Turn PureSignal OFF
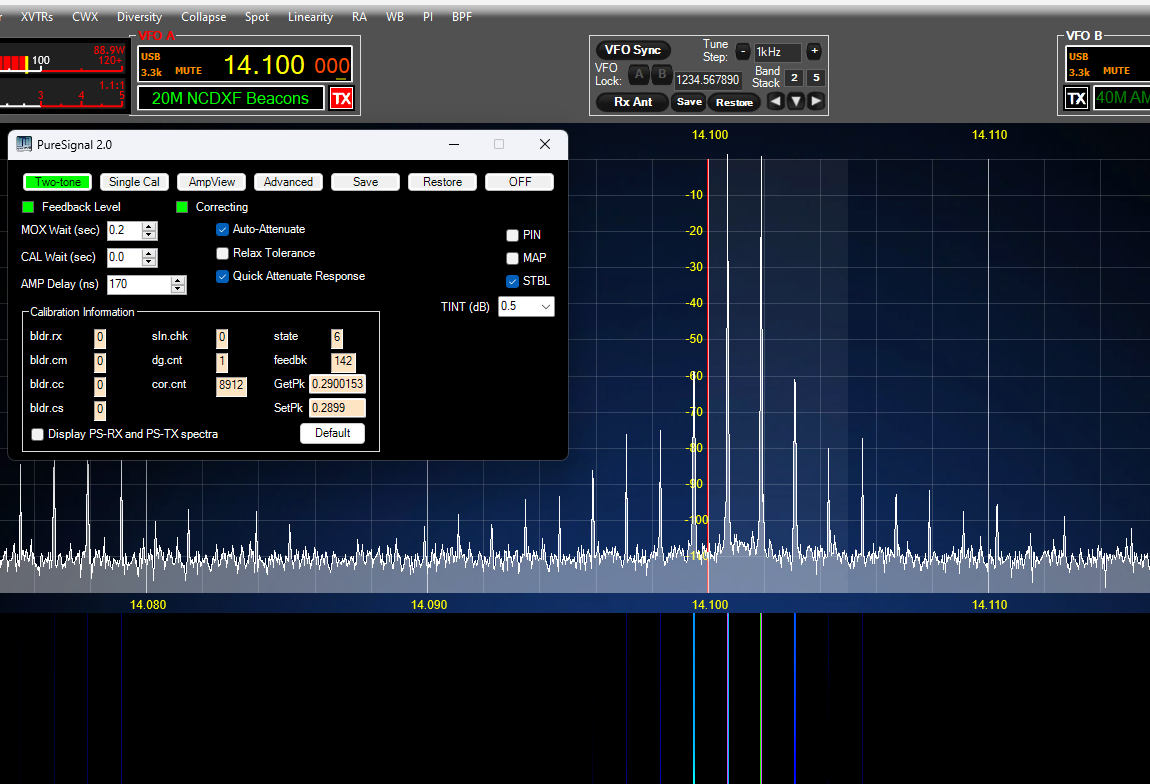 click(519, 182)
